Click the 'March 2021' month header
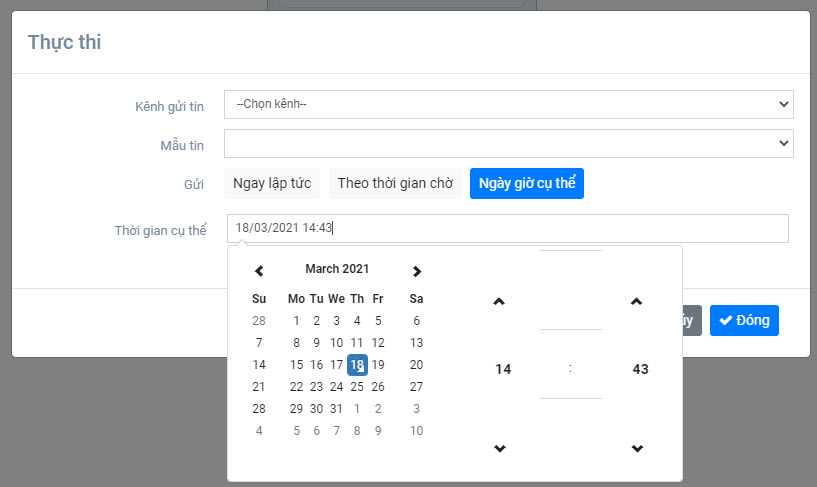817x487 pixels. 337,269
